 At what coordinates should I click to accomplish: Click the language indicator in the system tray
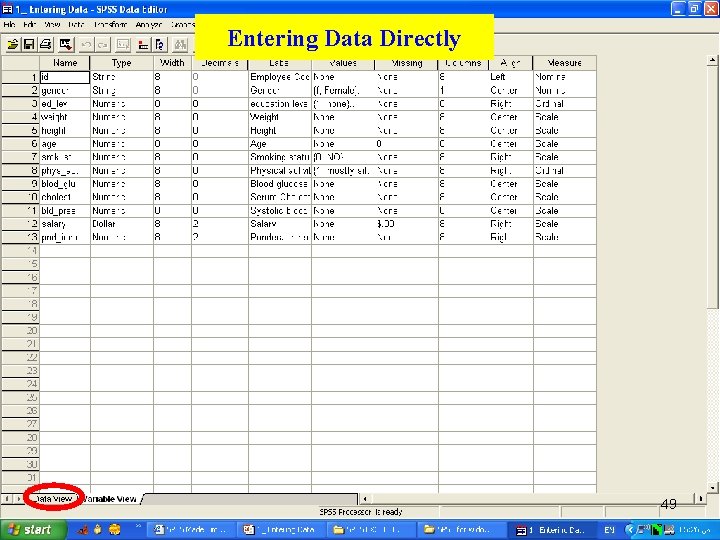(x=609, y=530)
